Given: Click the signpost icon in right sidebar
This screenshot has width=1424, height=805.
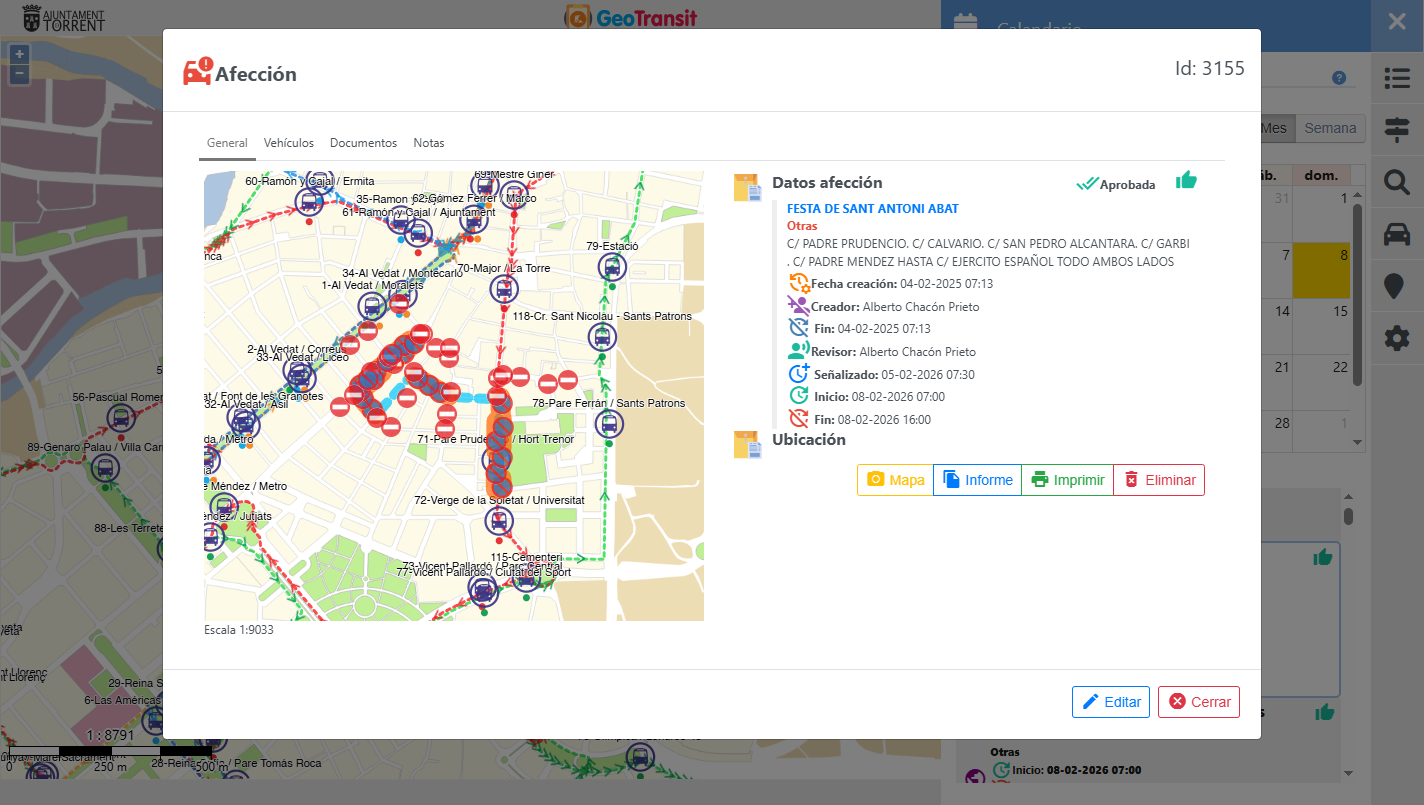Looking at the screenshot, I should point(1397,129).
